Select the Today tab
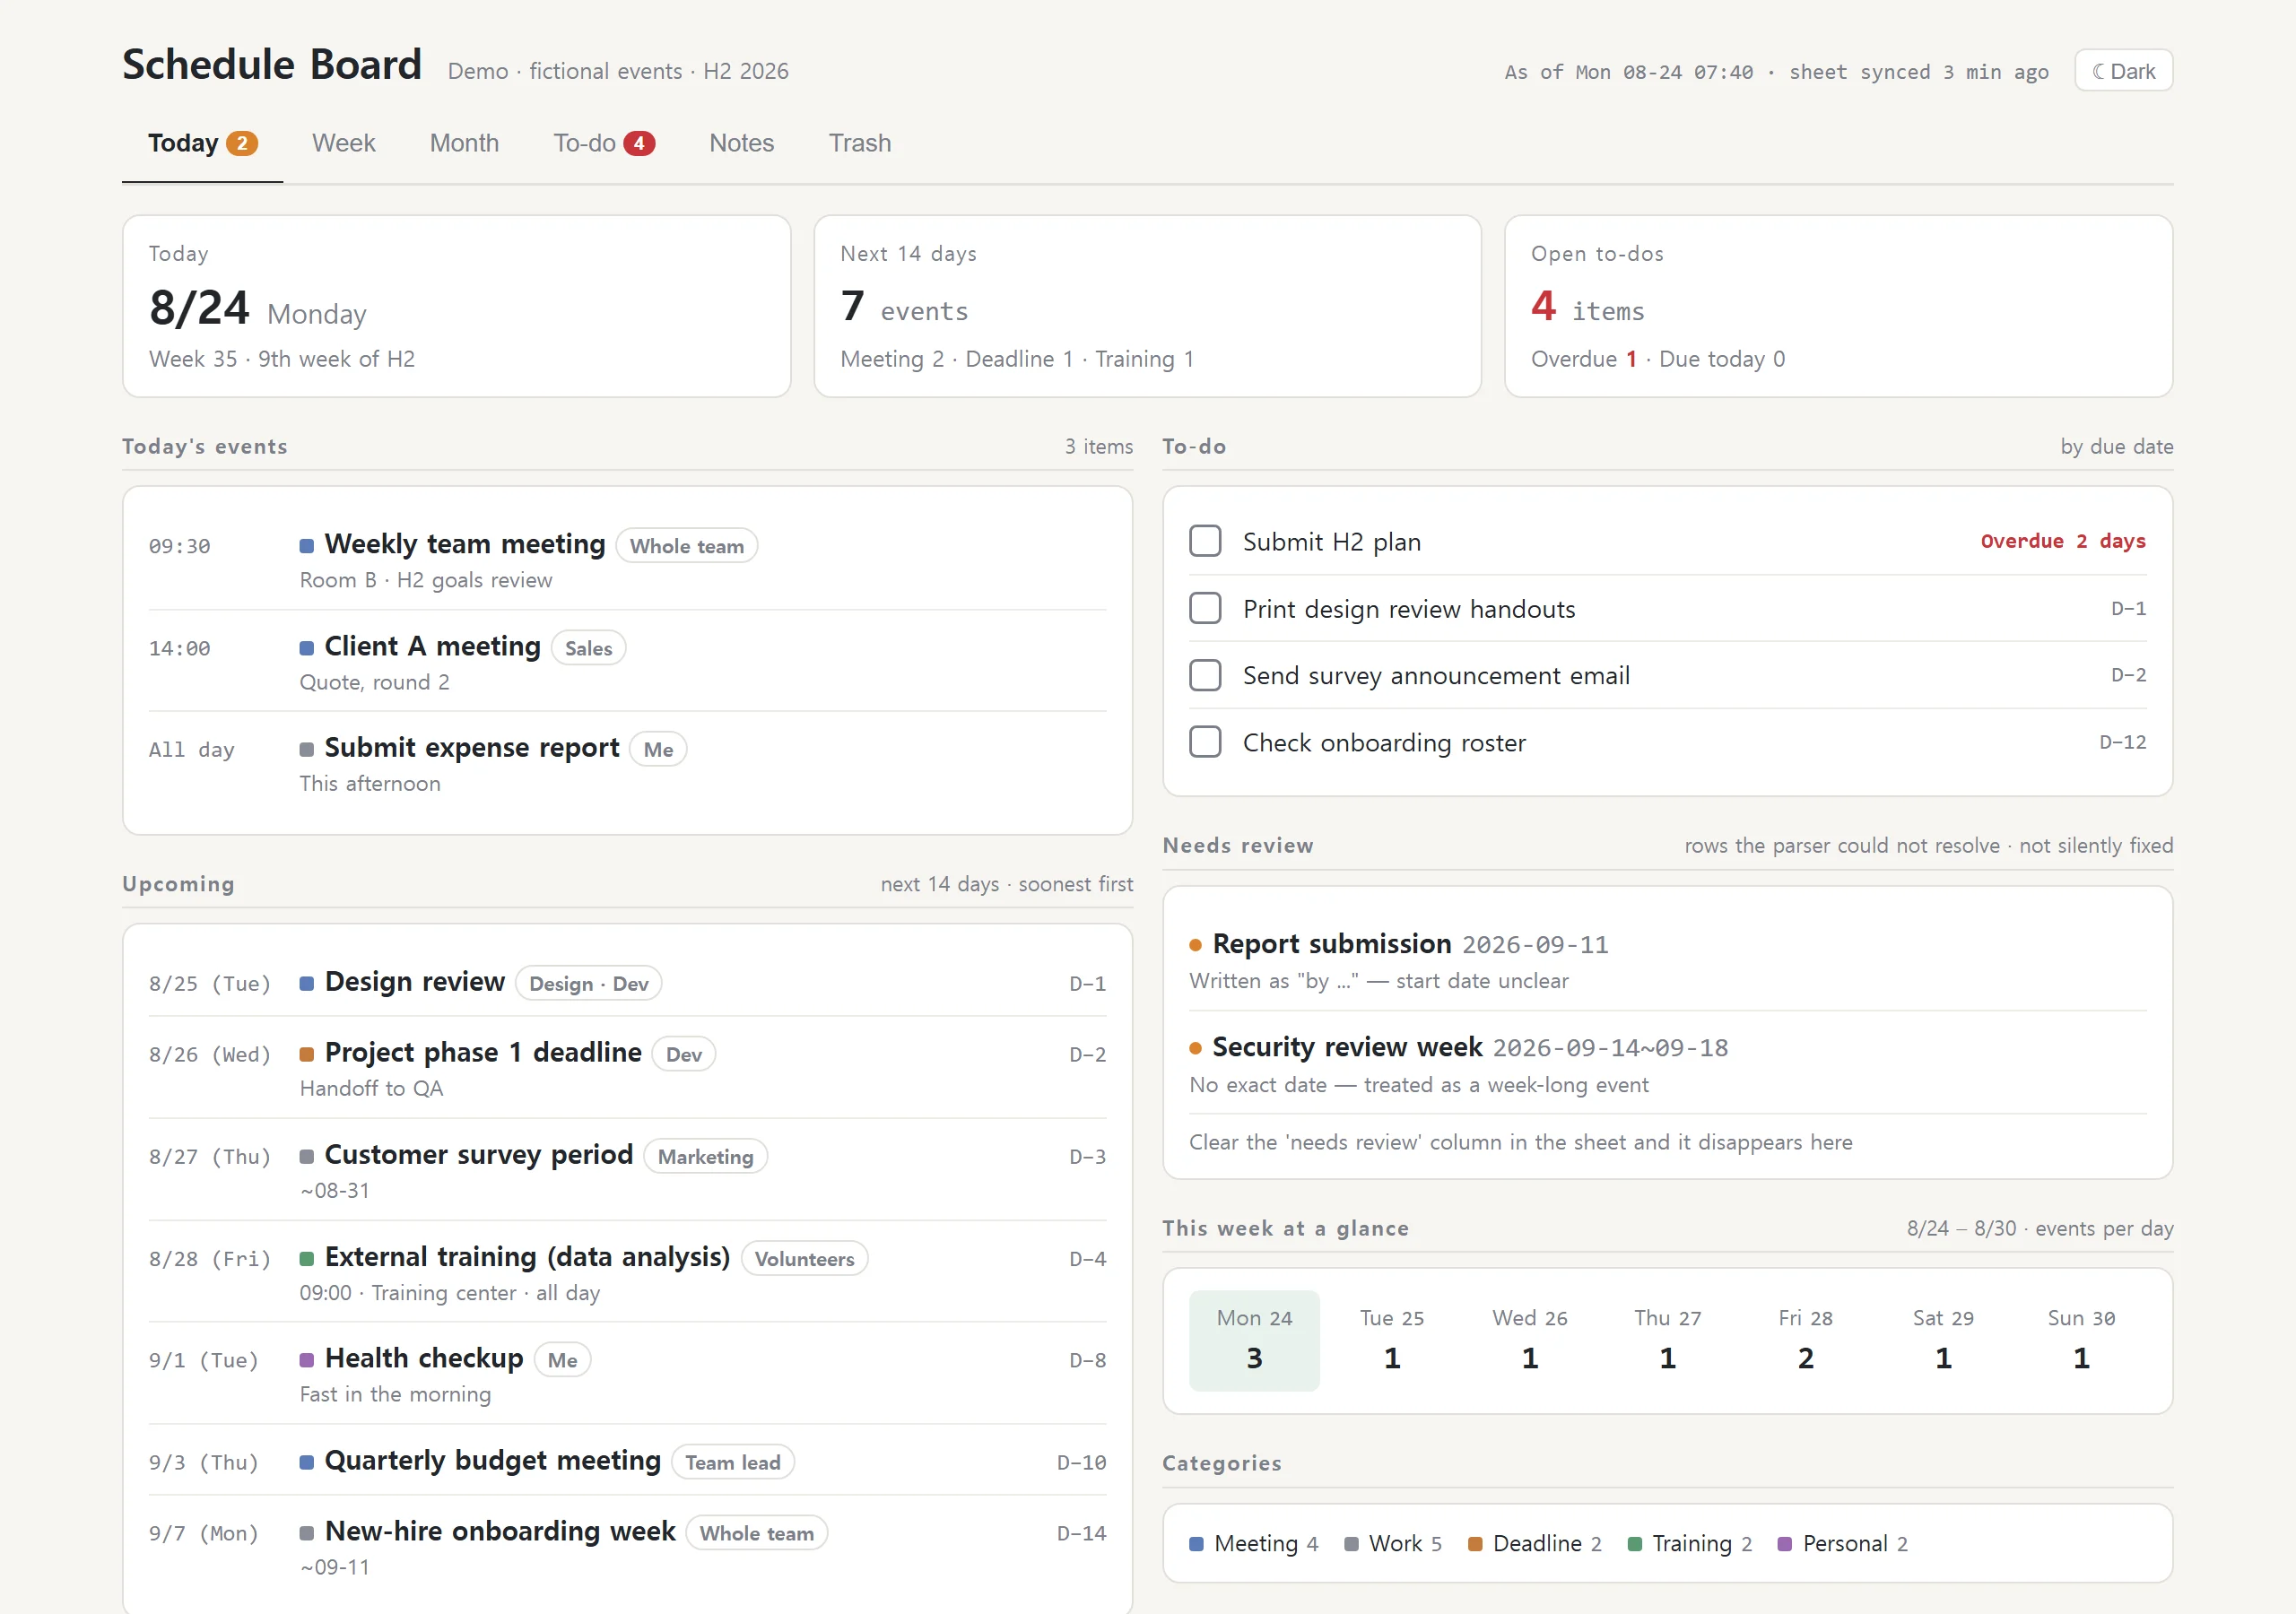Viewport: 2296px width, 1614px height. (x=202, y=143)
